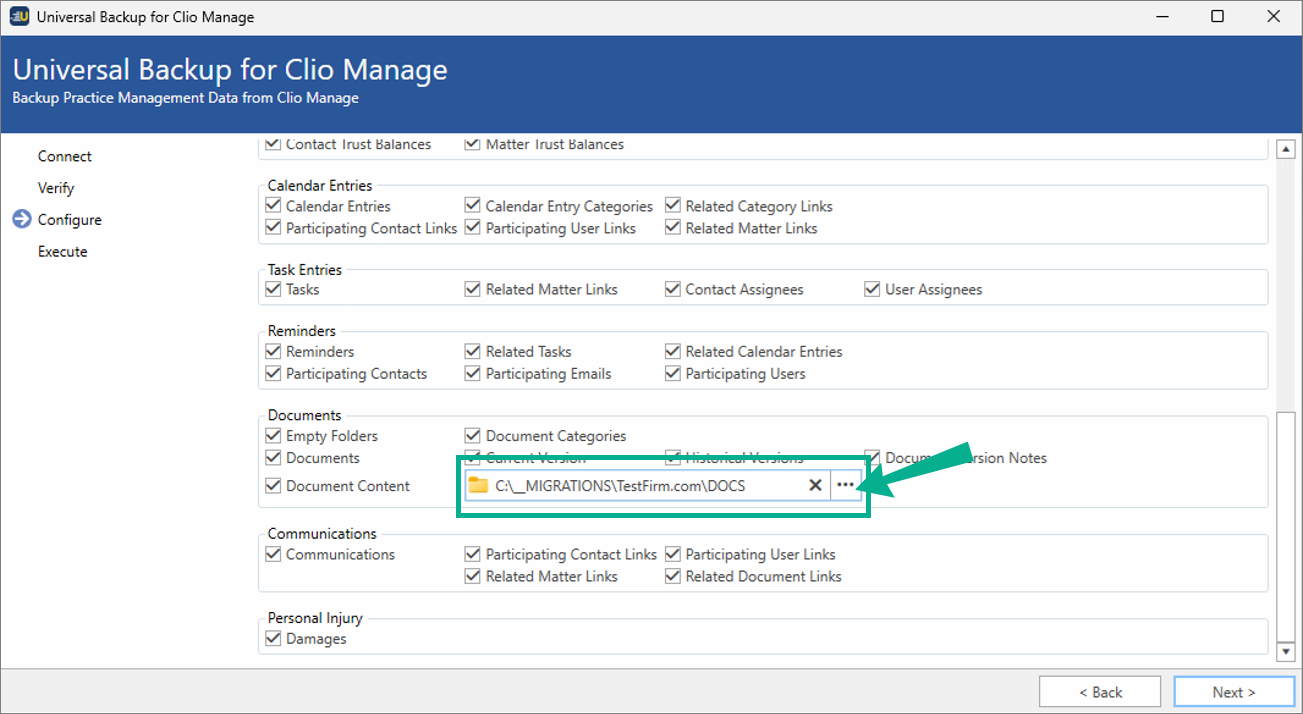Toggle Contact Assignees checkbox
The image size is (1303, 714).
tap(673, 289)
